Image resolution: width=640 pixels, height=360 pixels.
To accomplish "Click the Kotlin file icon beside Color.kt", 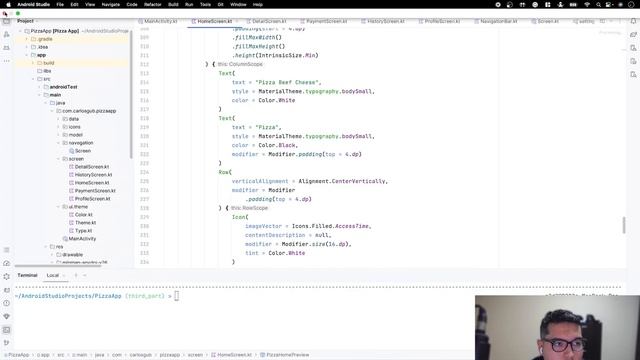I will click(x=71, y=215).
